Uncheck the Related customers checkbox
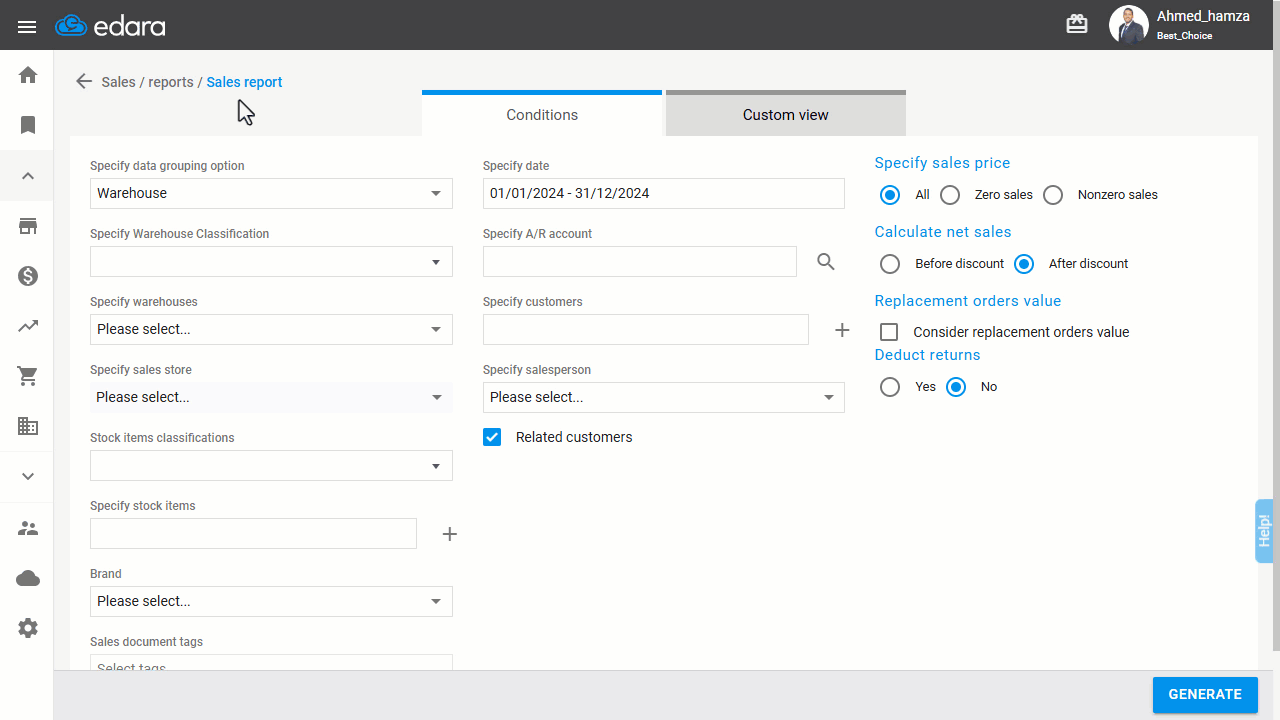Viewport: 1280px width, 720px height. [x=492, y=437]
